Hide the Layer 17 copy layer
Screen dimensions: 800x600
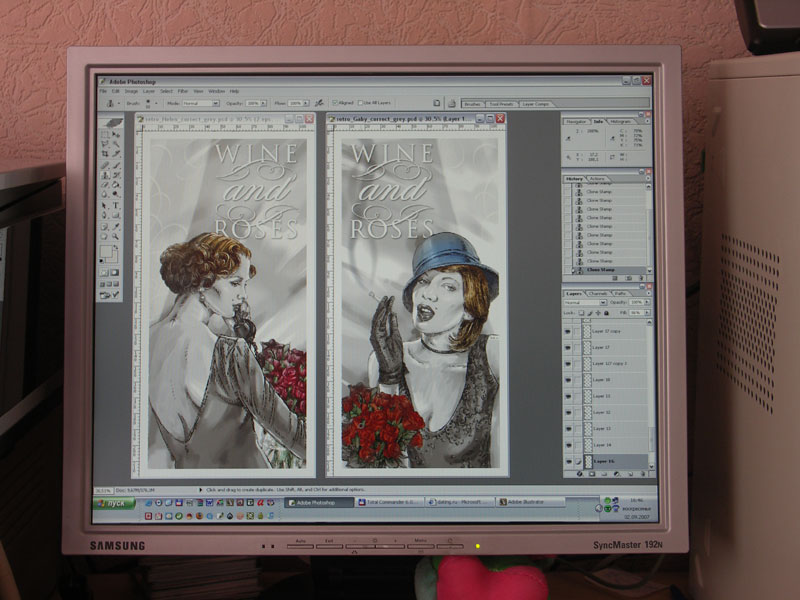pos(568,332)
